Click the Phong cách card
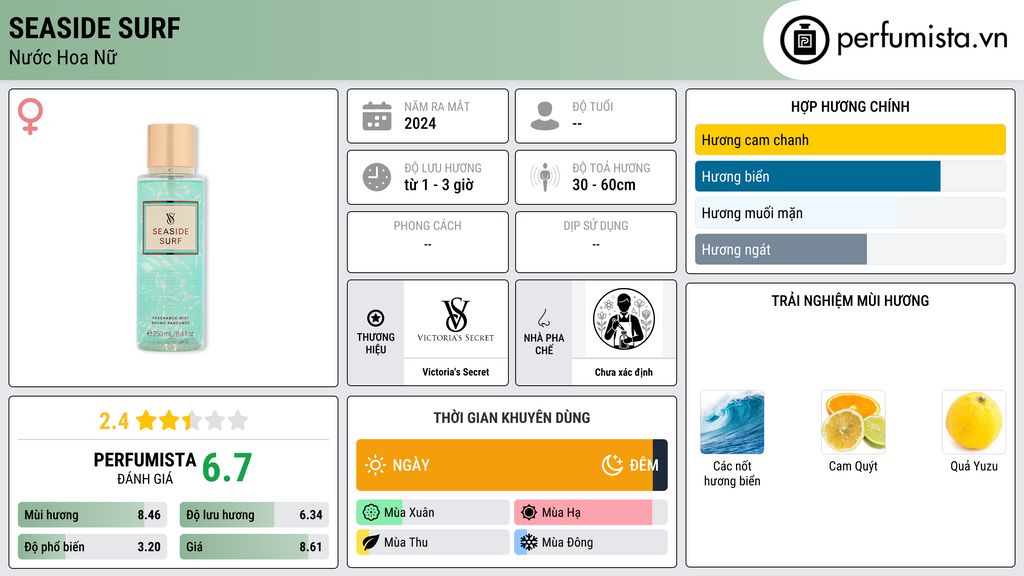Viewport: 1024px width, 576px height. coord(428,242)
